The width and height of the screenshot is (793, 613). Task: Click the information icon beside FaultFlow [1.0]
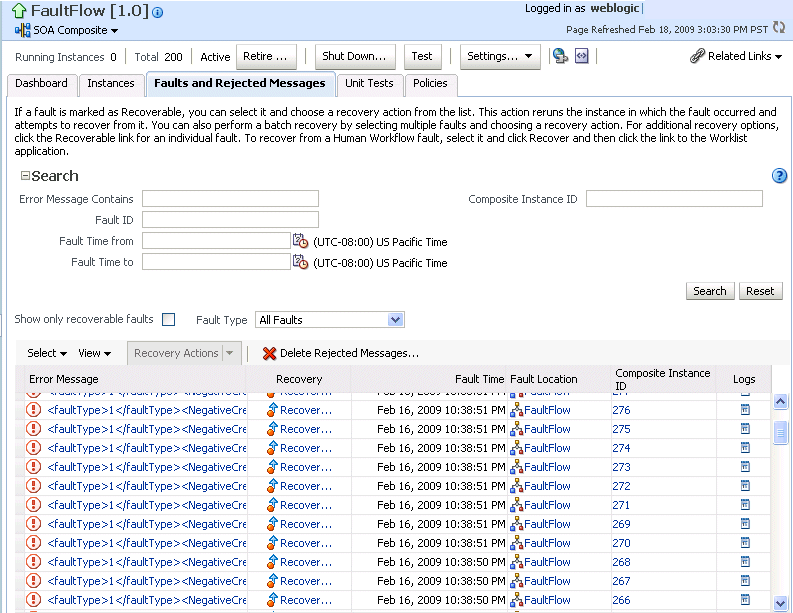(x=157, y=13)
